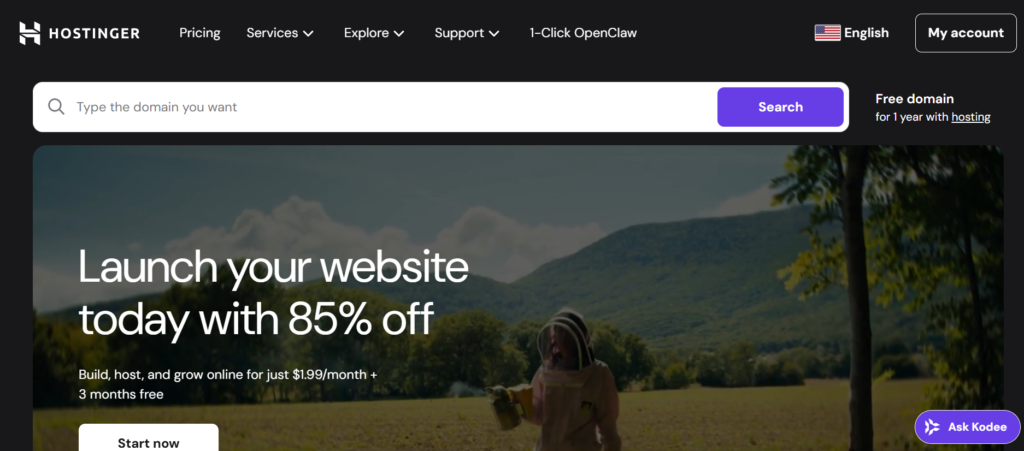The image size is (1024, 451).
Task: Open the My account button
Action: 966,33
